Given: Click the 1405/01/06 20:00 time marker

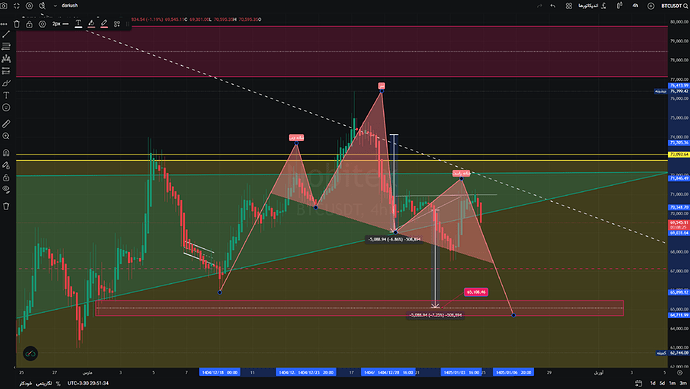Looking at the screenshot, I should (x=514, y=372).
